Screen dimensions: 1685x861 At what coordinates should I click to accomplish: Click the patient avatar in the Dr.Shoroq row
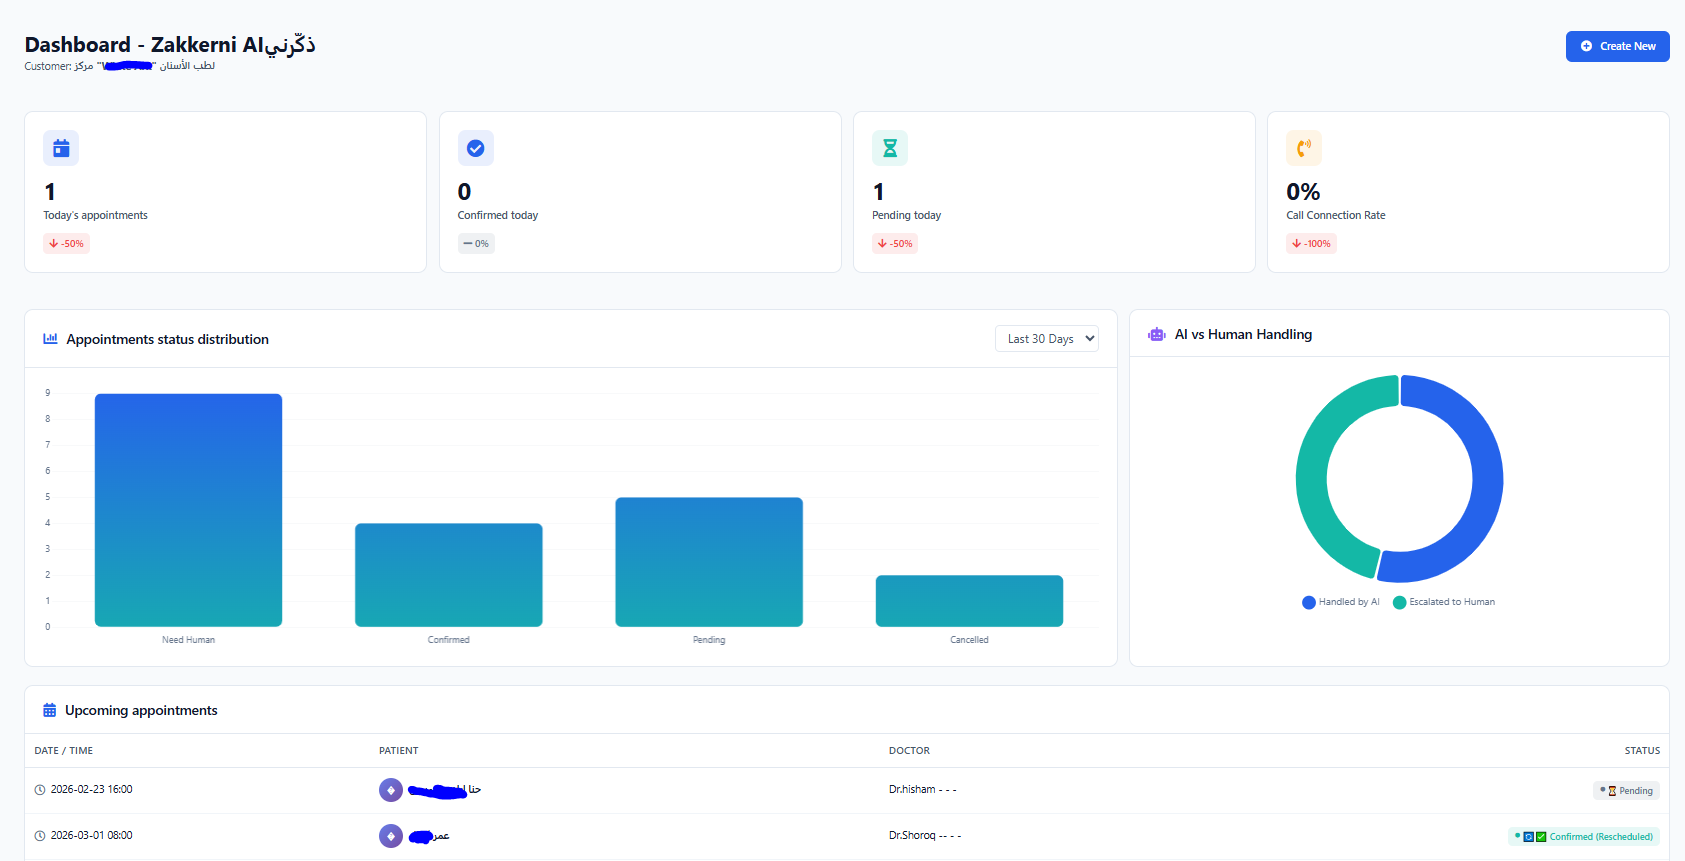point(391,836)
